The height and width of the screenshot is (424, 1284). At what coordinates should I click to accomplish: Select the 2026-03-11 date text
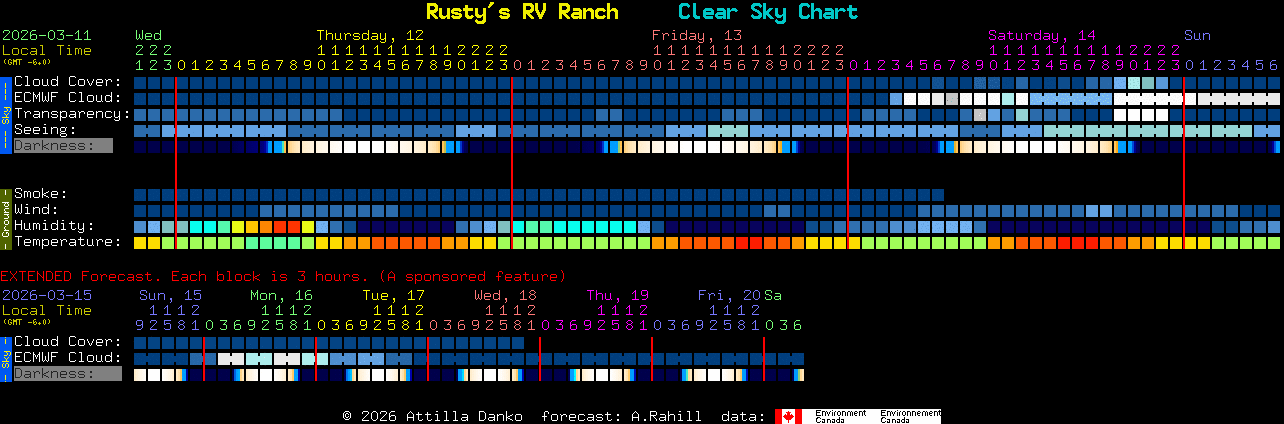coord(46,35)
